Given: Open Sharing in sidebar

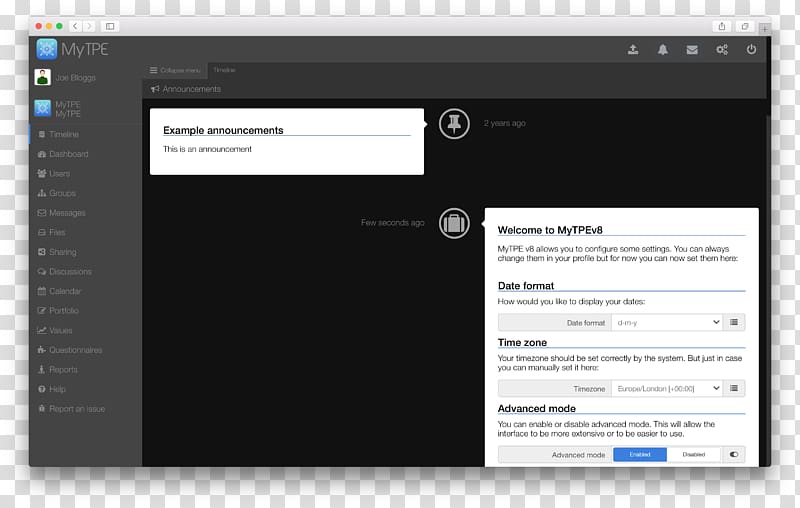Looking at the screenshot, I should pyautogui.click(x=57, y=251).
